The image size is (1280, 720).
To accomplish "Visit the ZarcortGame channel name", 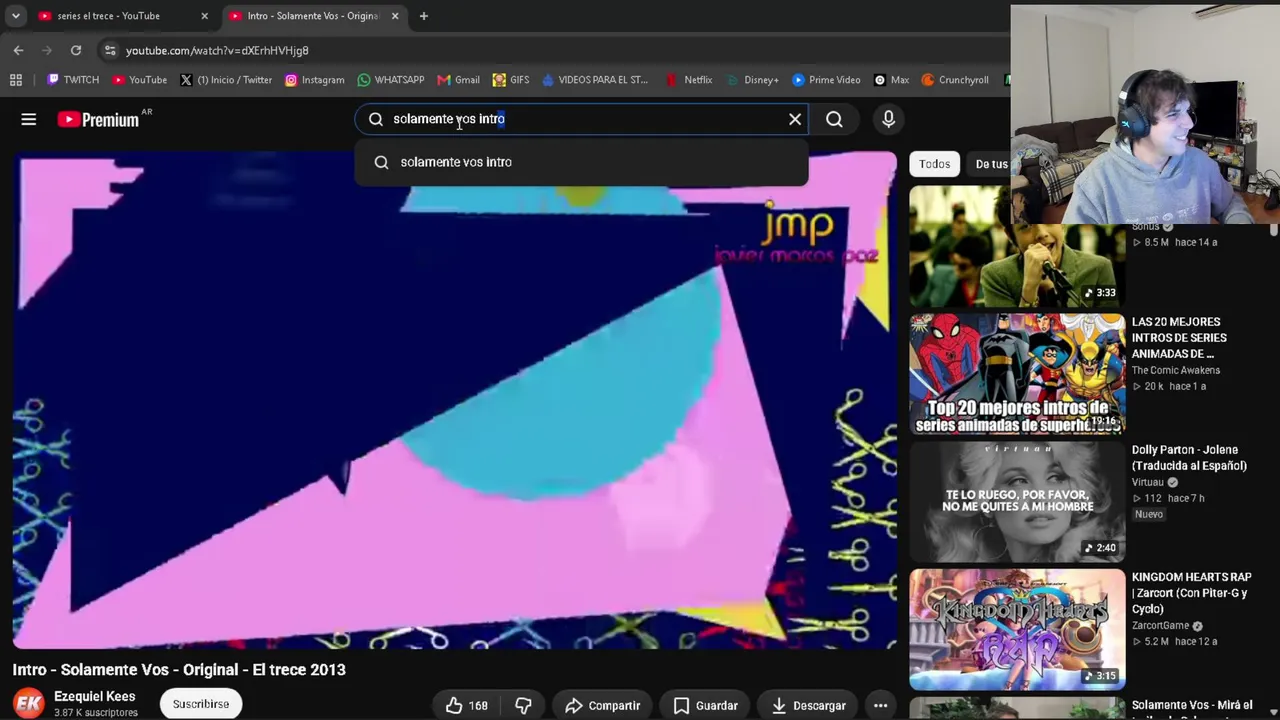I will tap(1161, 626).
